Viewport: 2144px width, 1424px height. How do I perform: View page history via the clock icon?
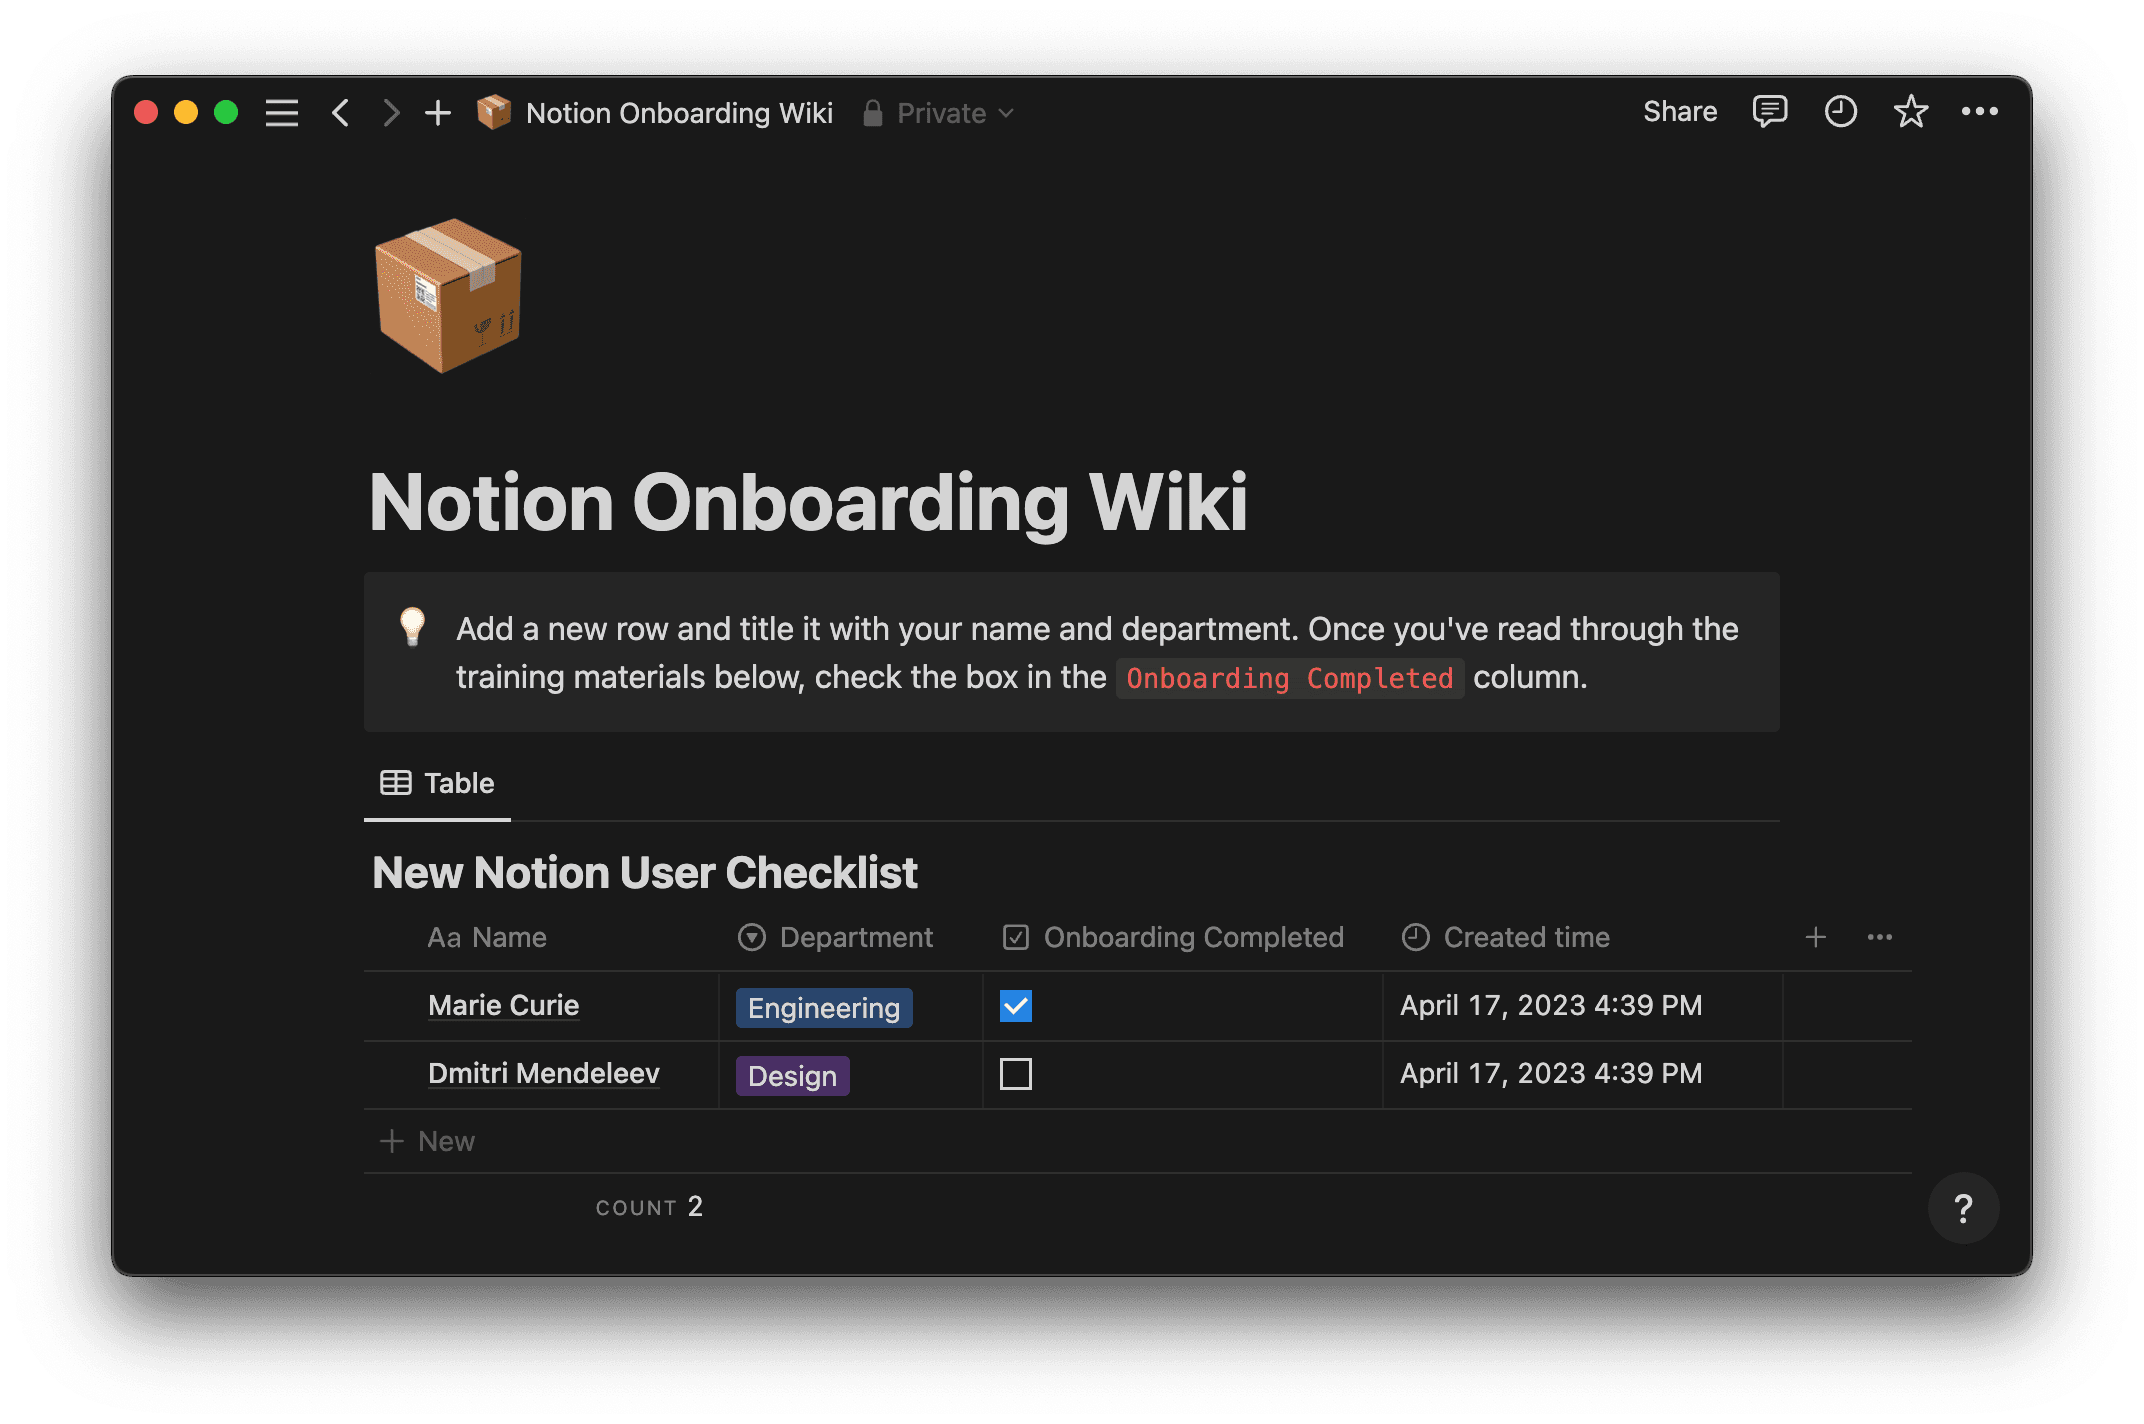point(1840,111)
